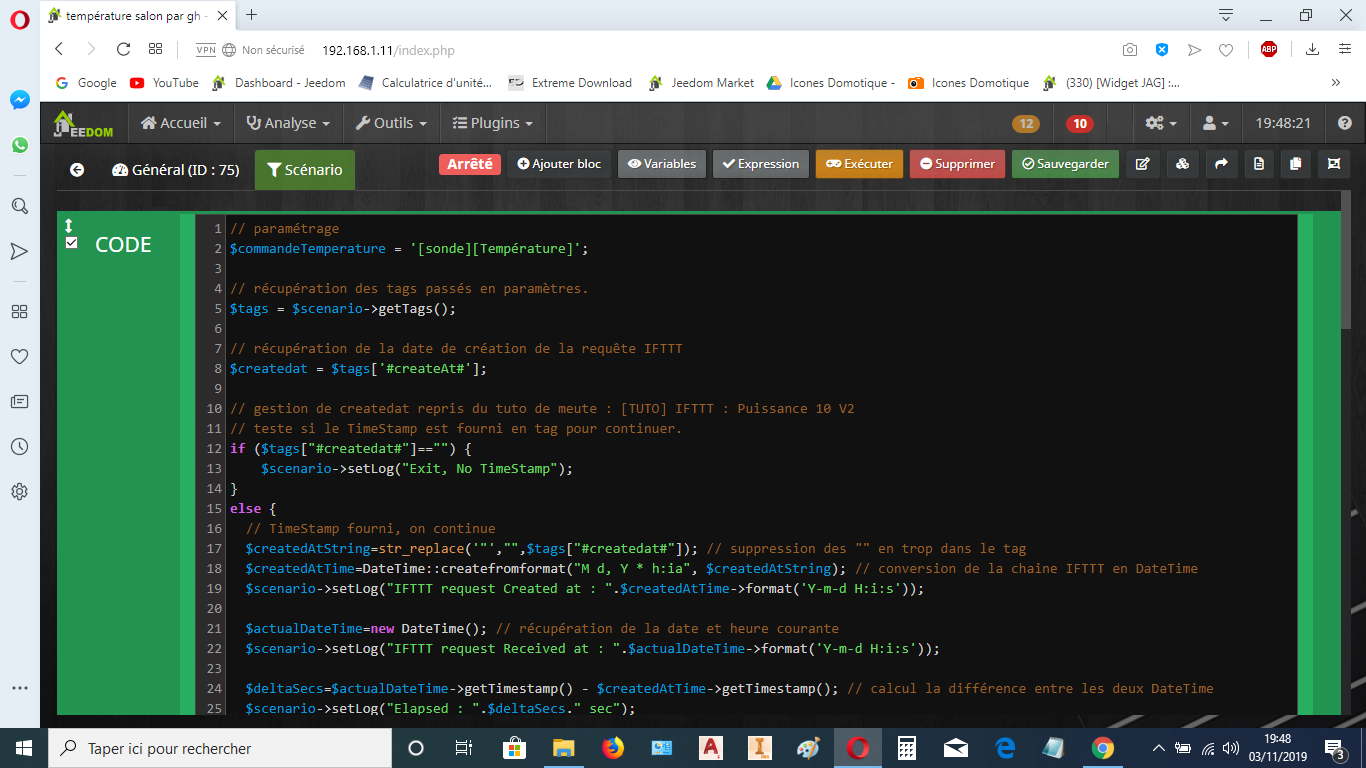Viewport: 1366px width, 768px height.
Task: Click the duplicate scenario copy icon
Action: click(x=1296, y=164)
